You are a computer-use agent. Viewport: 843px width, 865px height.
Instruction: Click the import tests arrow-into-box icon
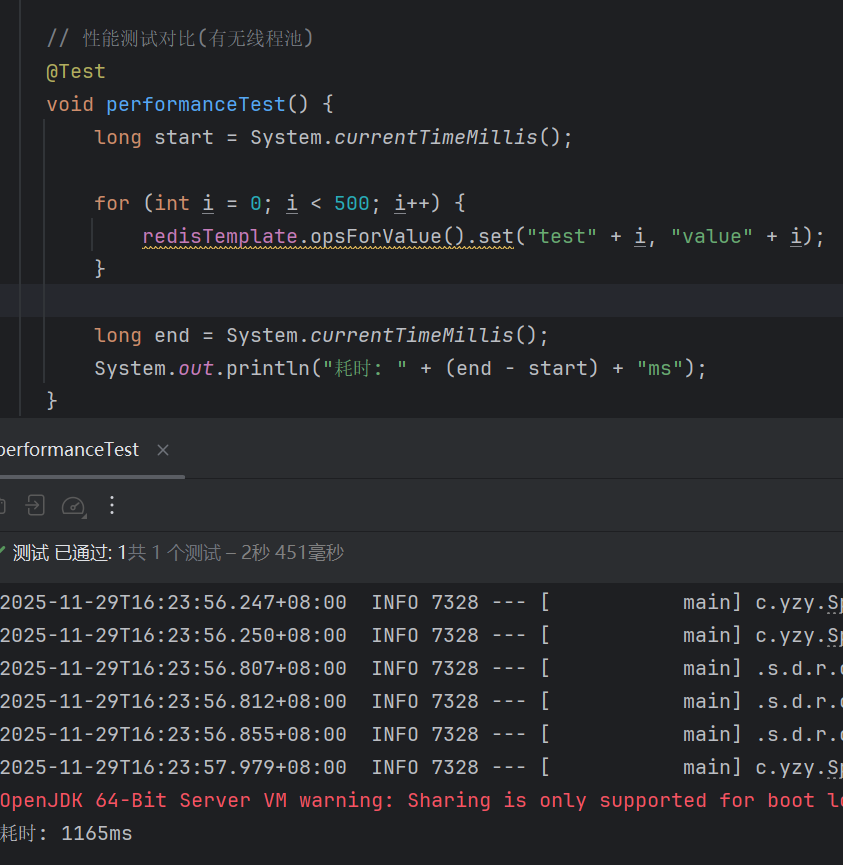pyautogui.click(x=35, y=505)
